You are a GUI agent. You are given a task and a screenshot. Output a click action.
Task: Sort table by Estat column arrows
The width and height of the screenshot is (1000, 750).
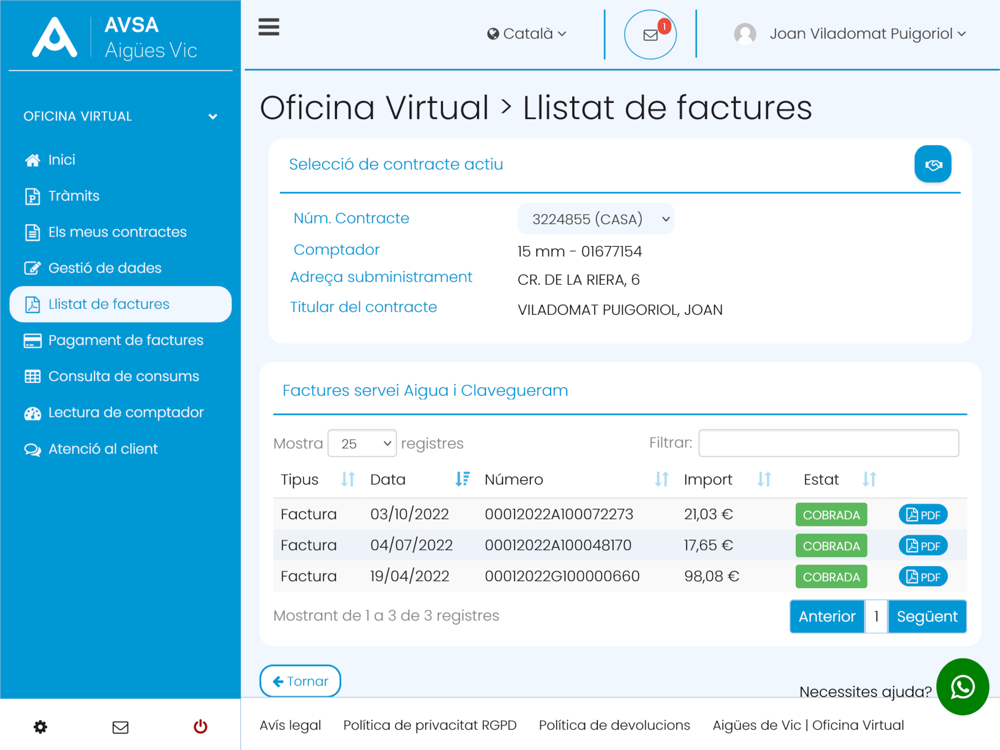(869, 479)
